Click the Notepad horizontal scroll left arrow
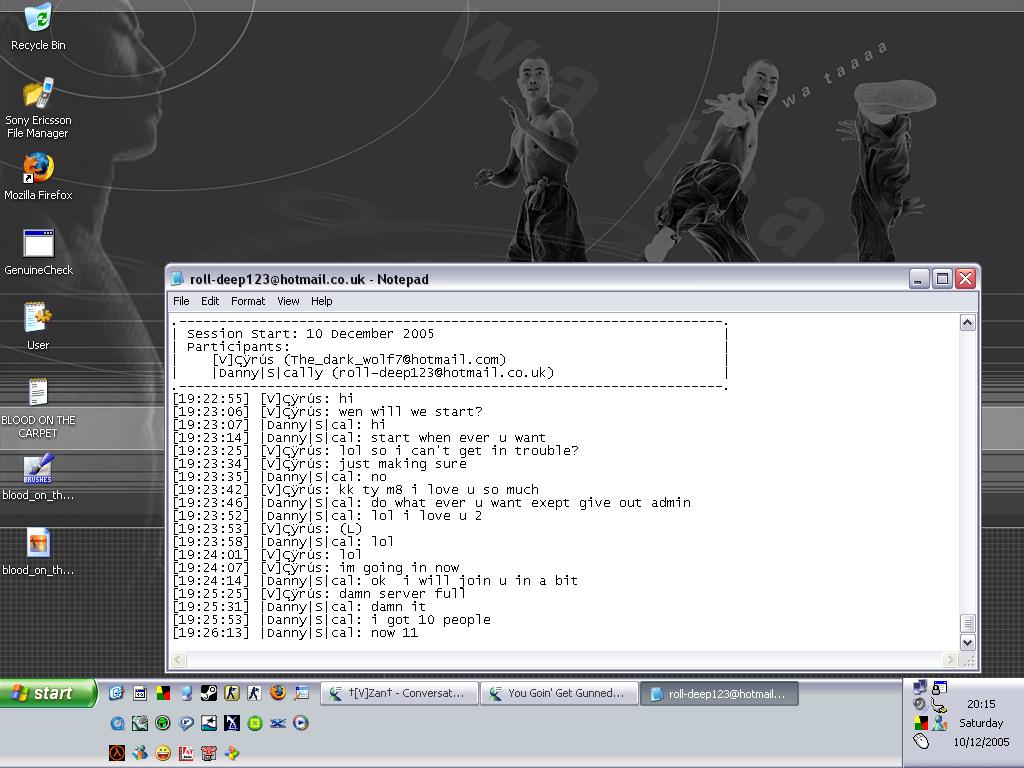1024x768 pixels. tap(178, 660)
